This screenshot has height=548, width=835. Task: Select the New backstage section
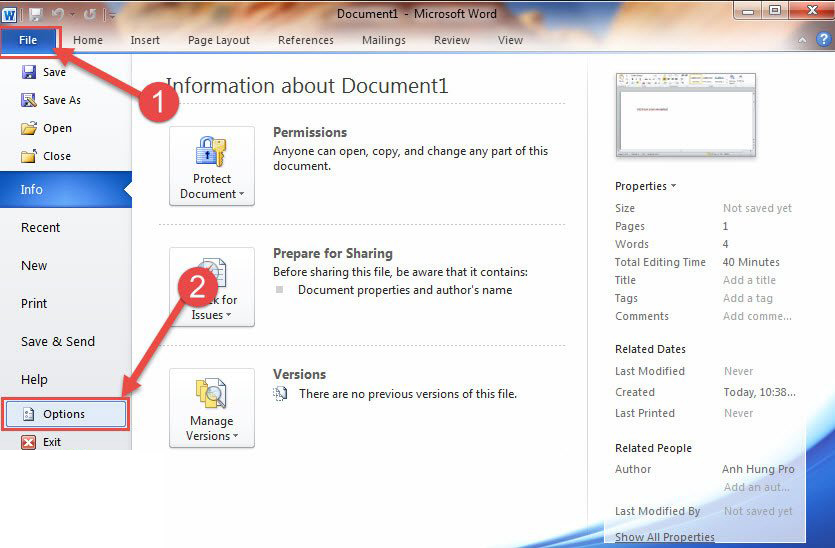tap(34, 265)
